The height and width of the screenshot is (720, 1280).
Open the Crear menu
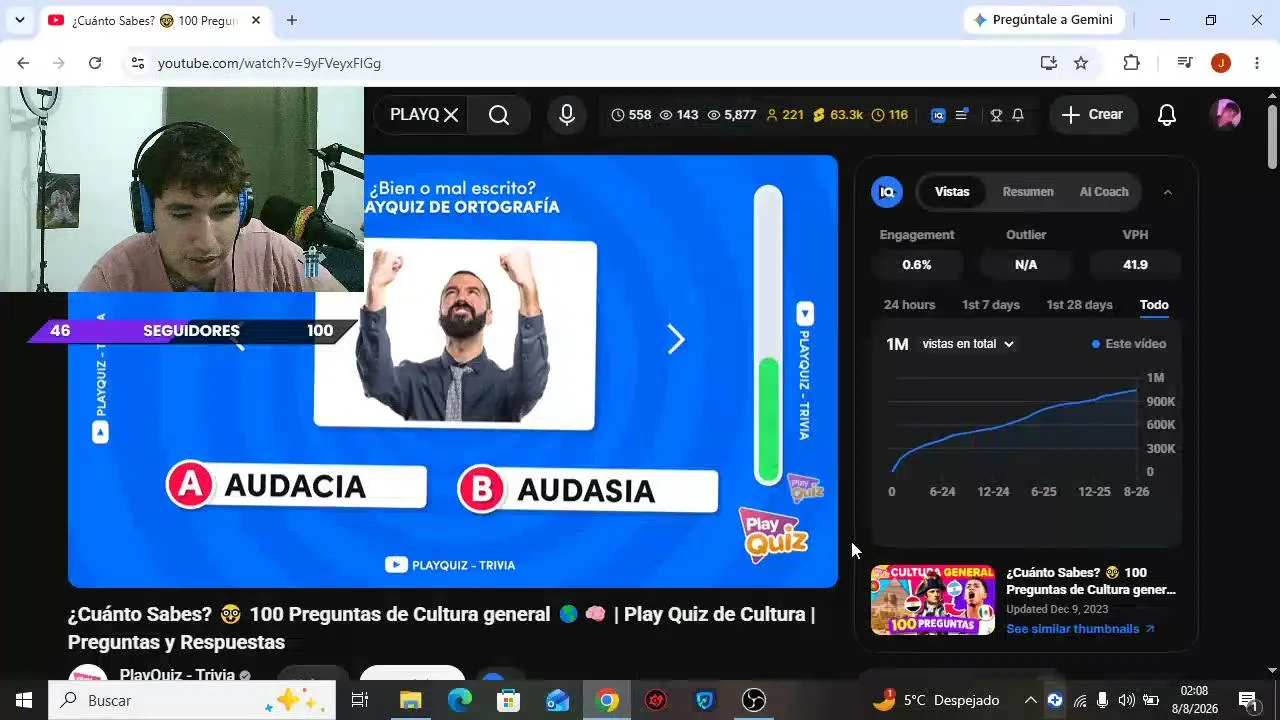tap(1093, 115)
